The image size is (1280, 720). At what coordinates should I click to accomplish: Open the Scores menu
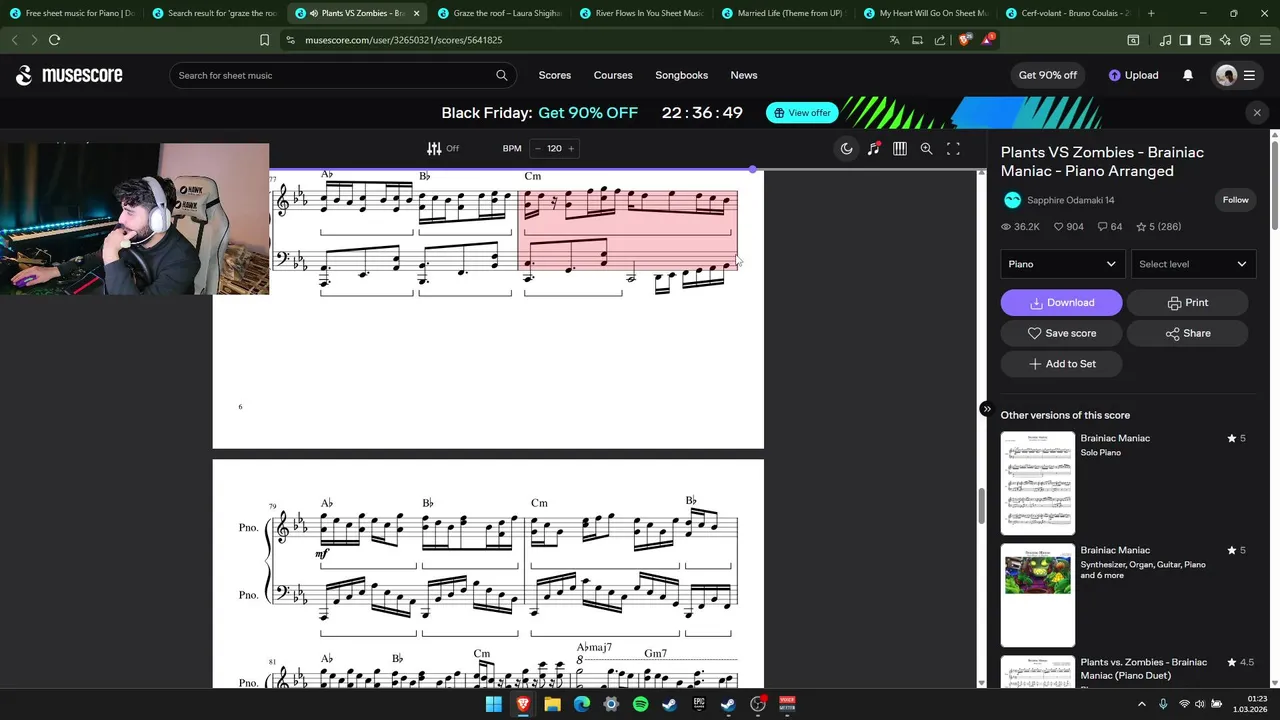[555, 75]
